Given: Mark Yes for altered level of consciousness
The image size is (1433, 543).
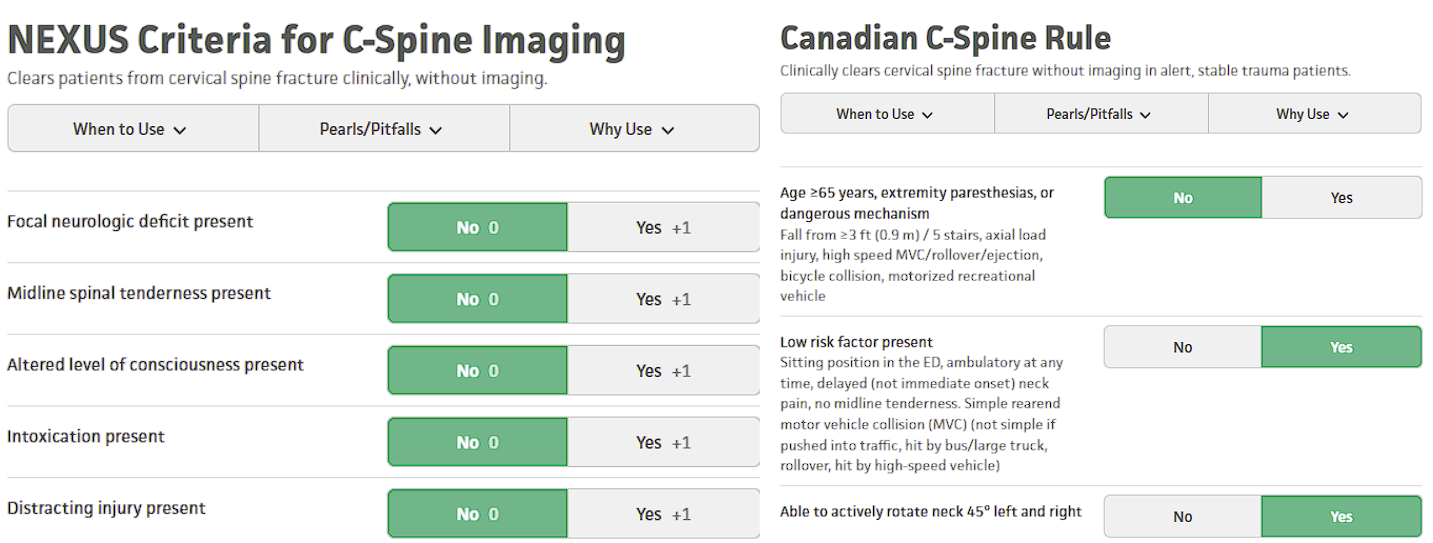Looking at the screenshot, I should [x=663, y=371].
